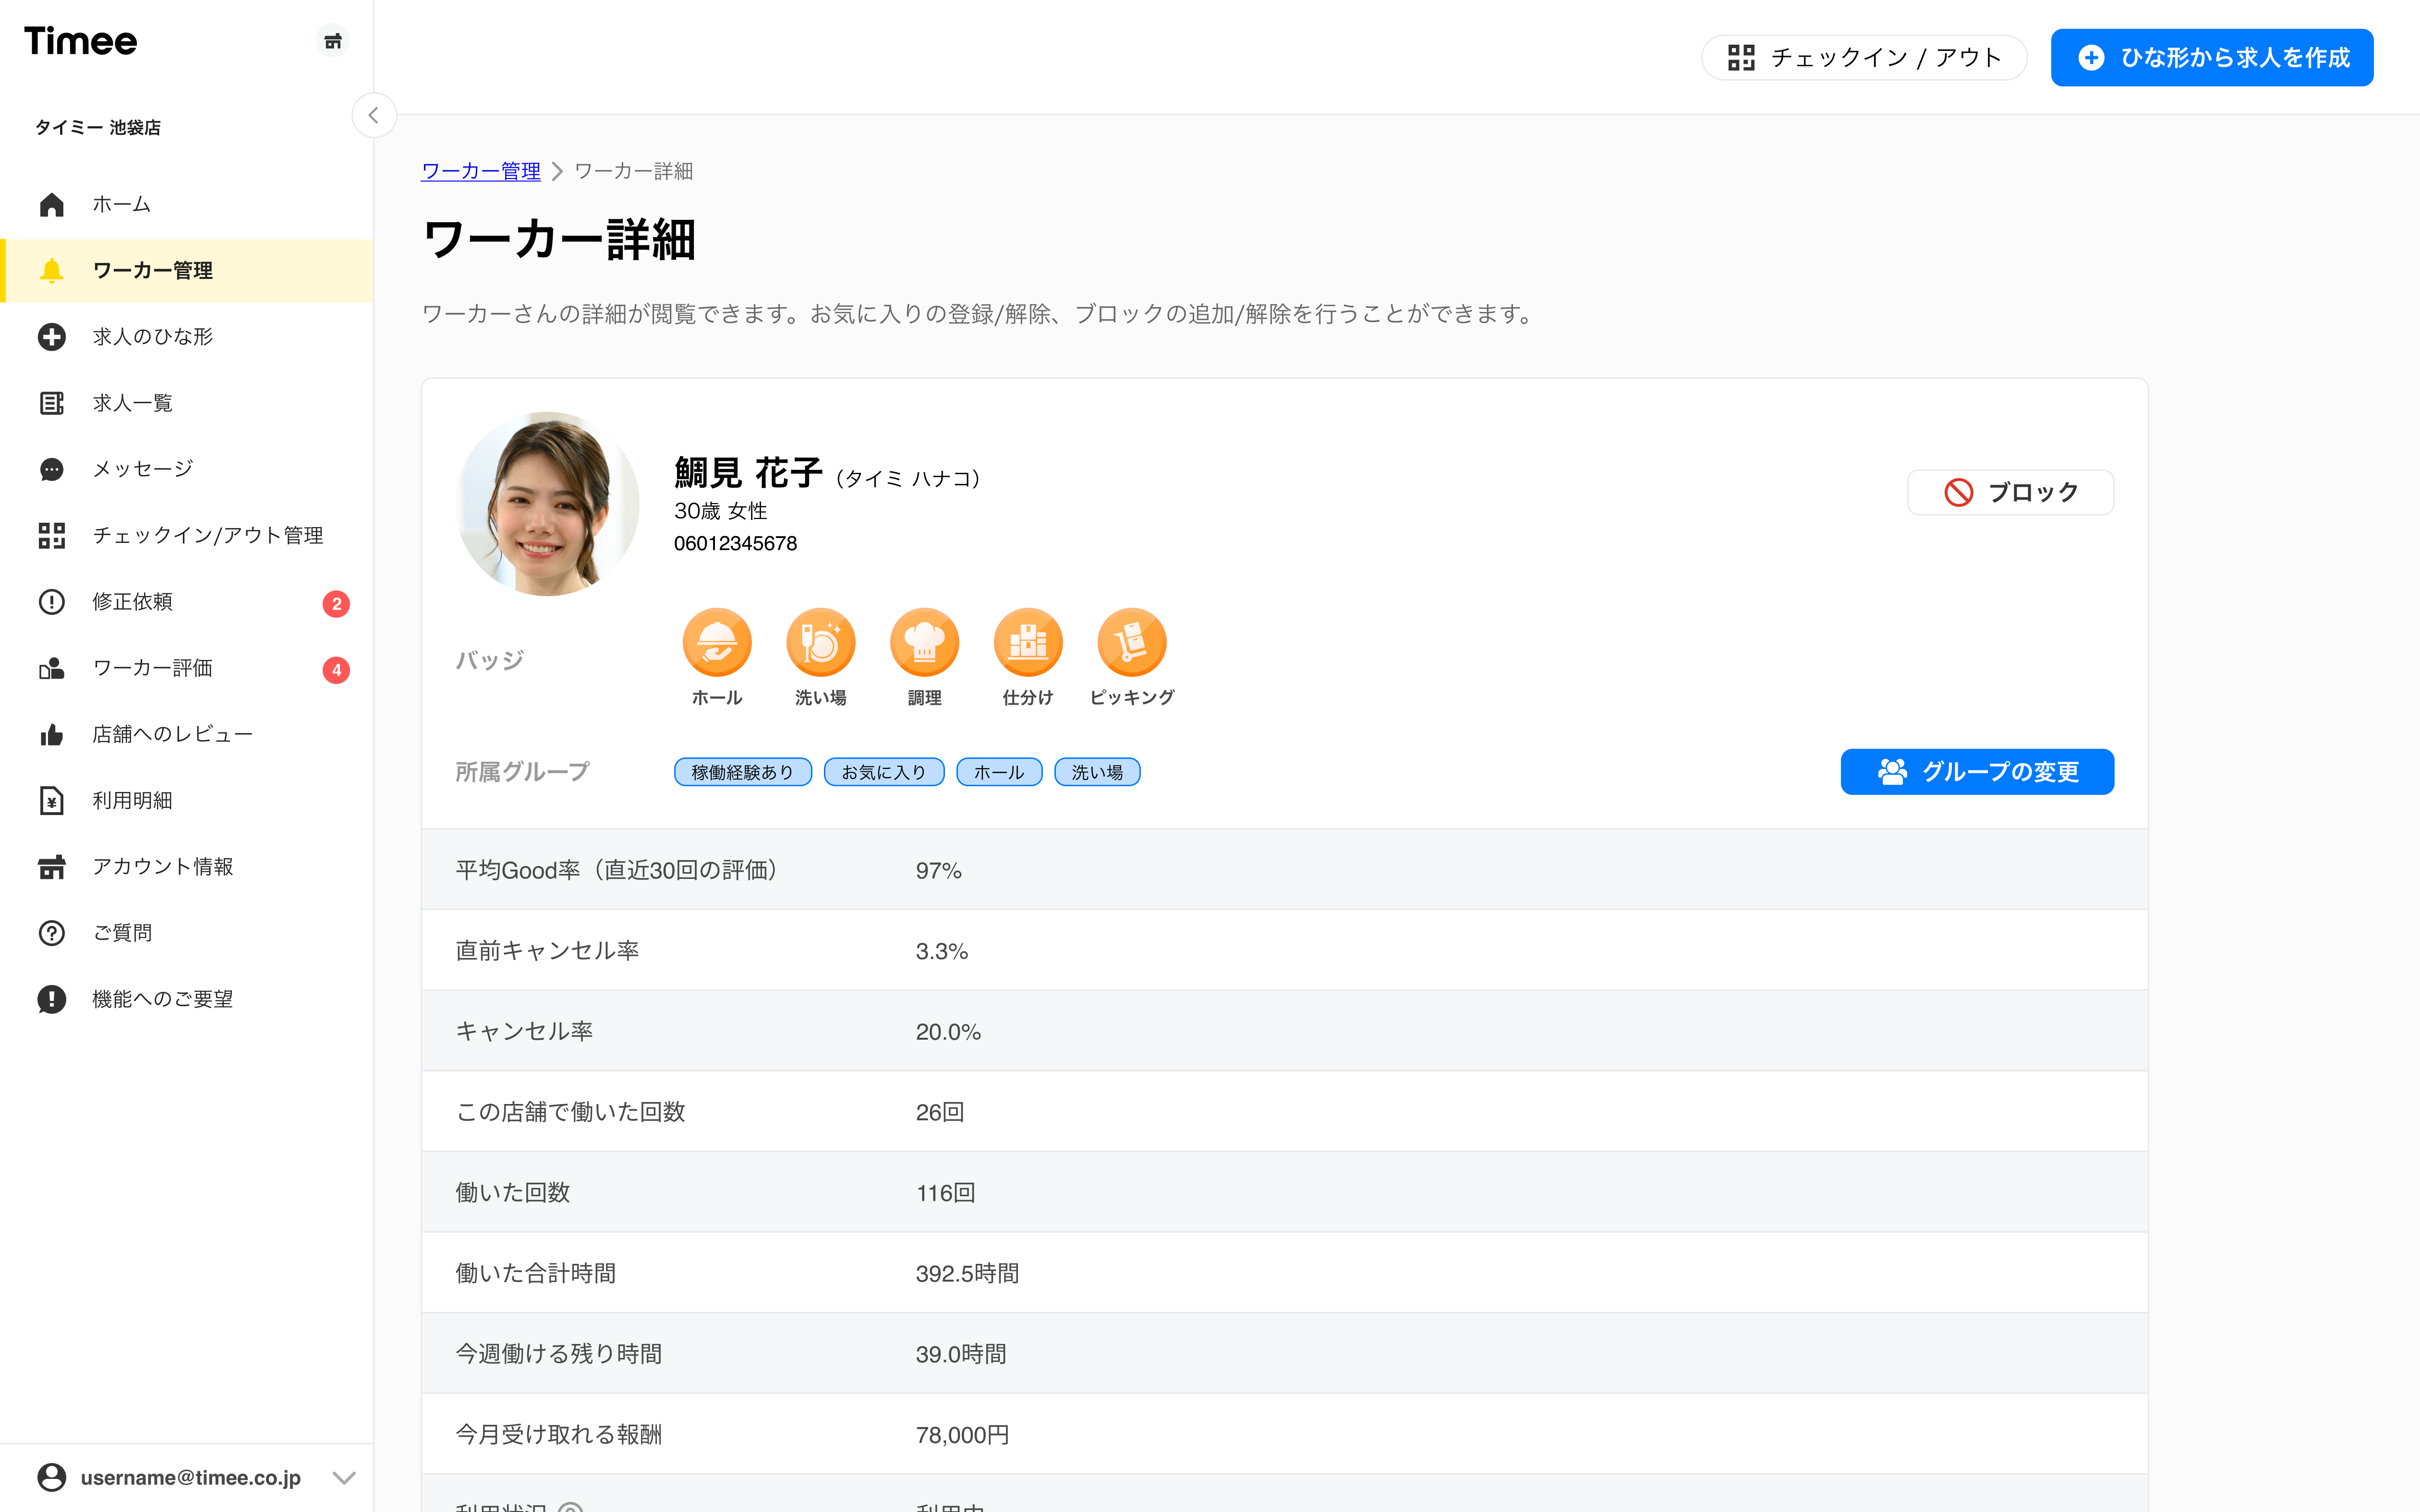
Task: Click phone number 06012345678
Action: click(735, 543)
